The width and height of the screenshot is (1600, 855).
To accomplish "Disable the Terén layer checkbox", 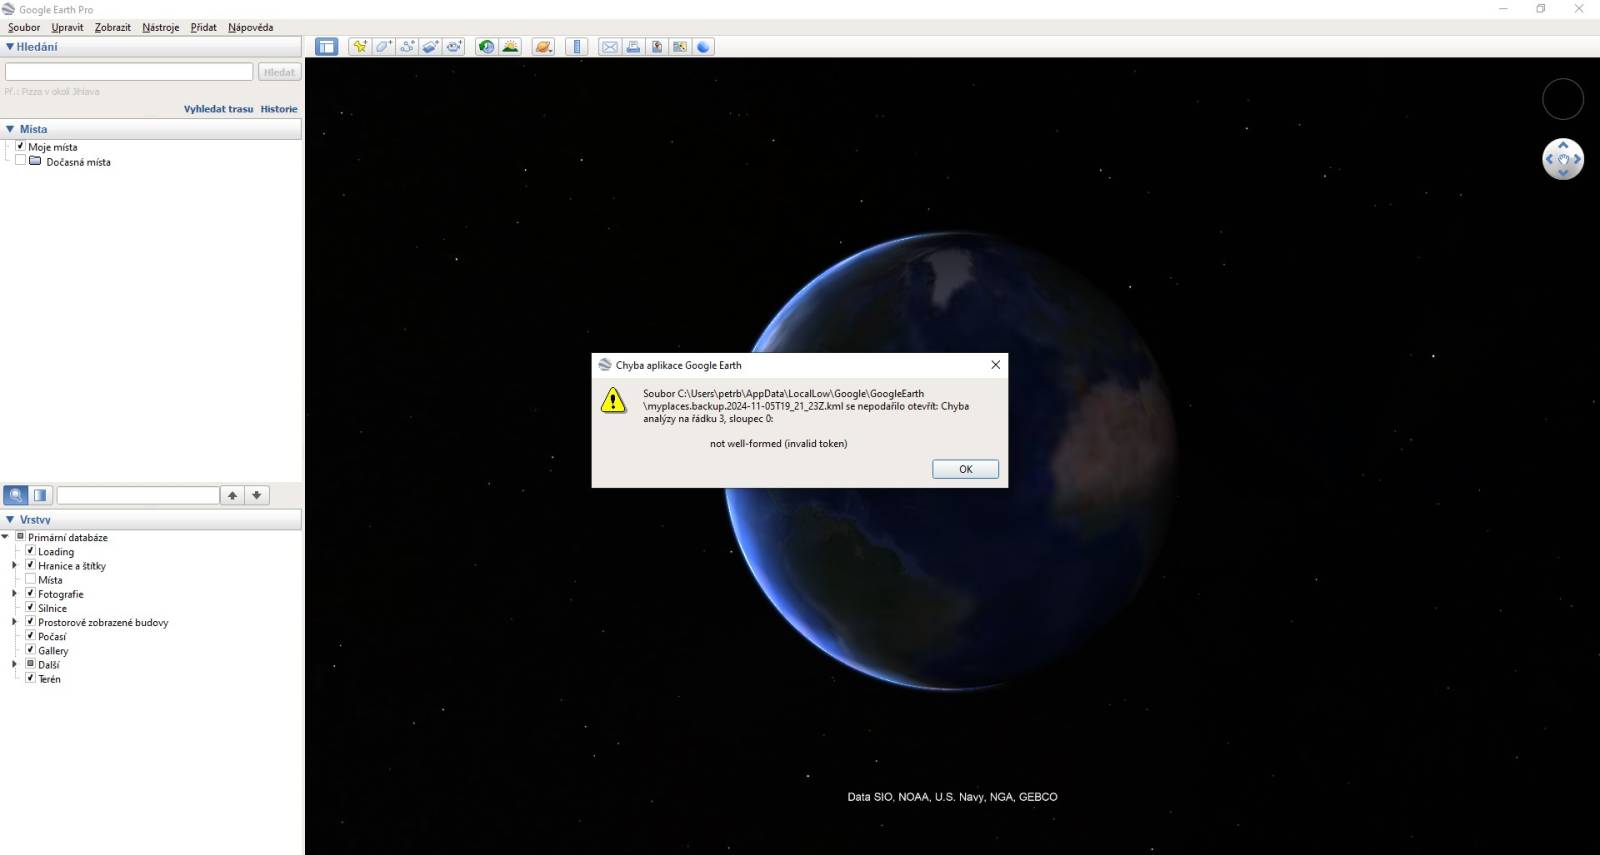I will click(x=30, y=678).
